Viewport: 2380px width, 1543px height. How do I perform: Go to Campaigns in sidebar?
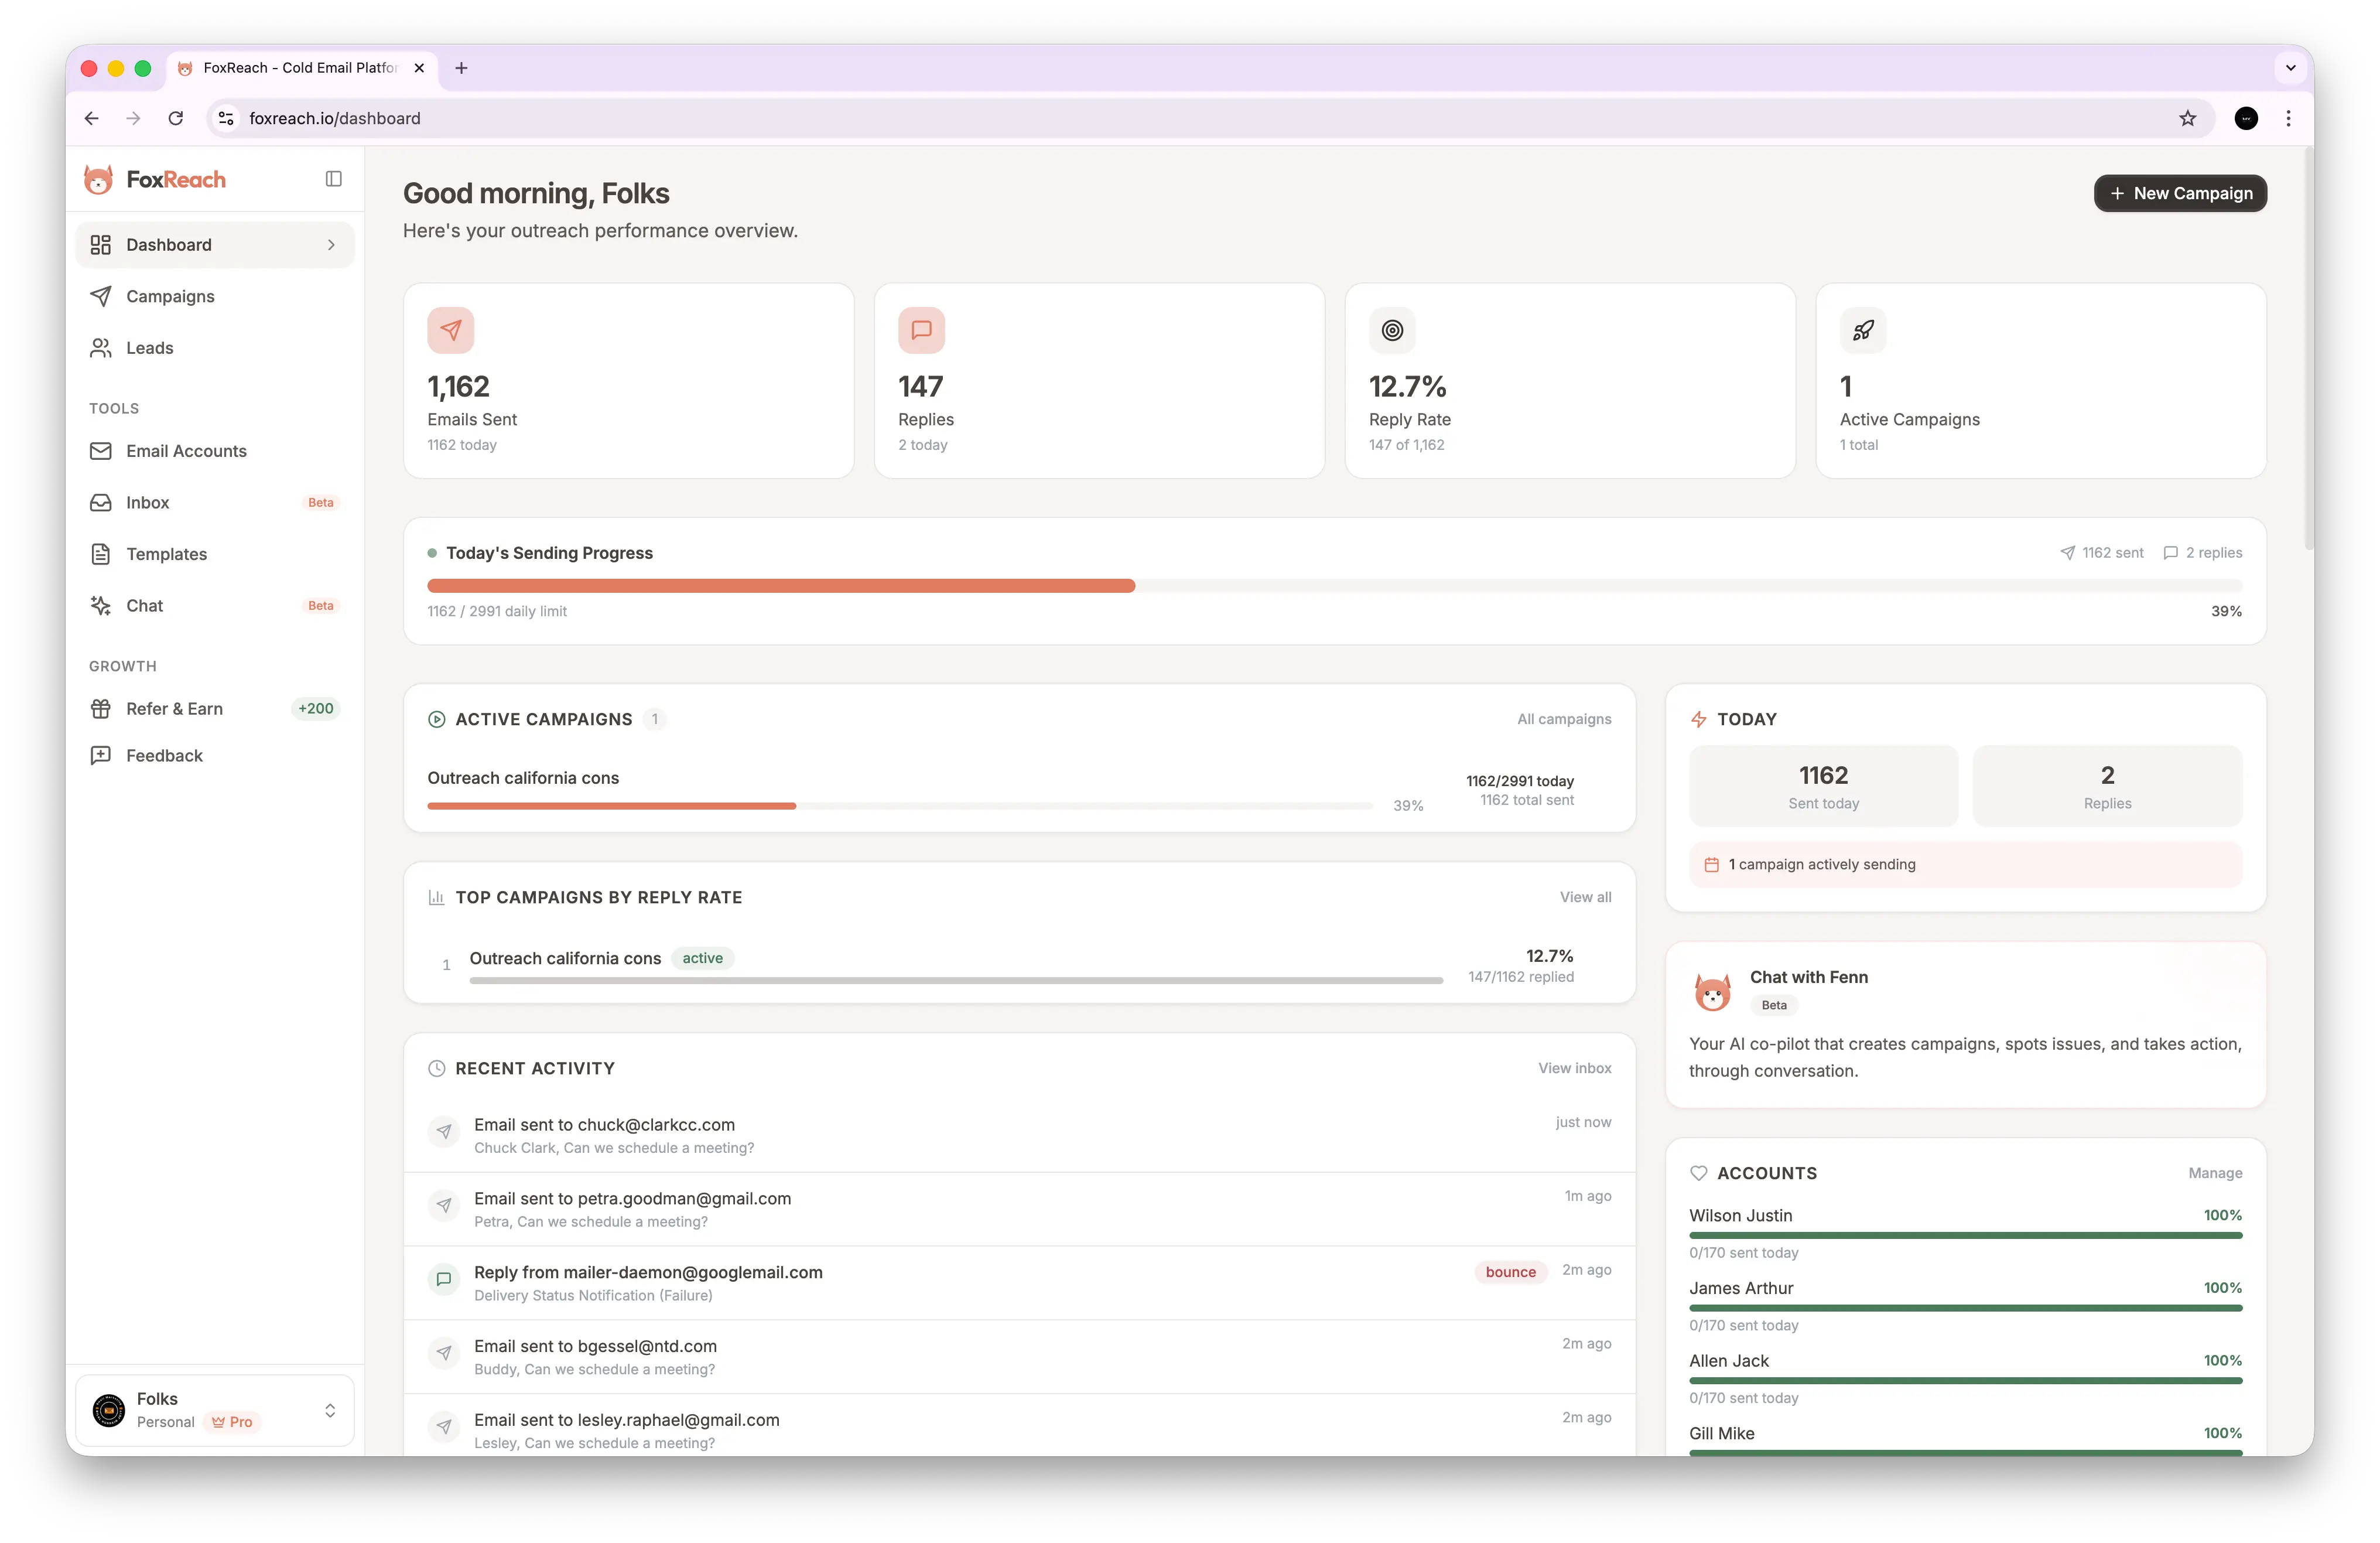tap(215, 296)
